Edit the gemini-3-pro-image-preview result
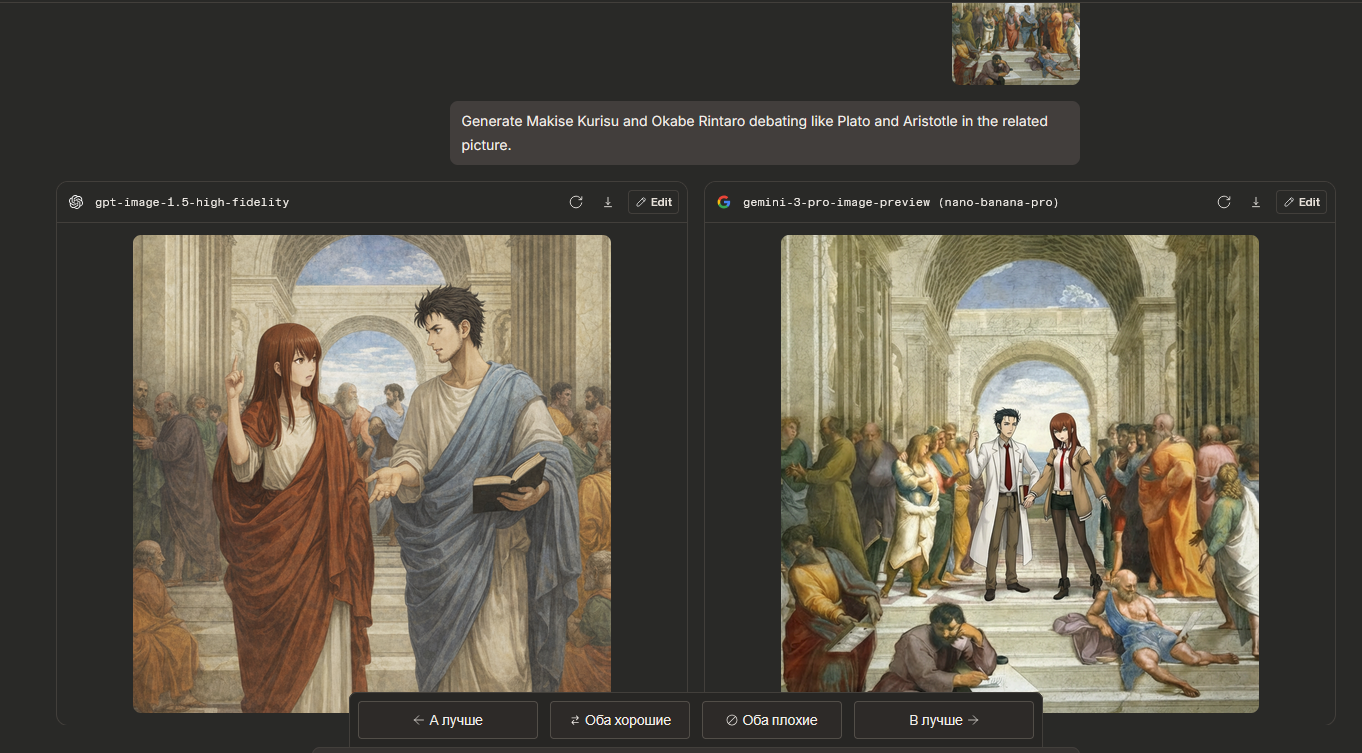 [x=1301, y=202]
